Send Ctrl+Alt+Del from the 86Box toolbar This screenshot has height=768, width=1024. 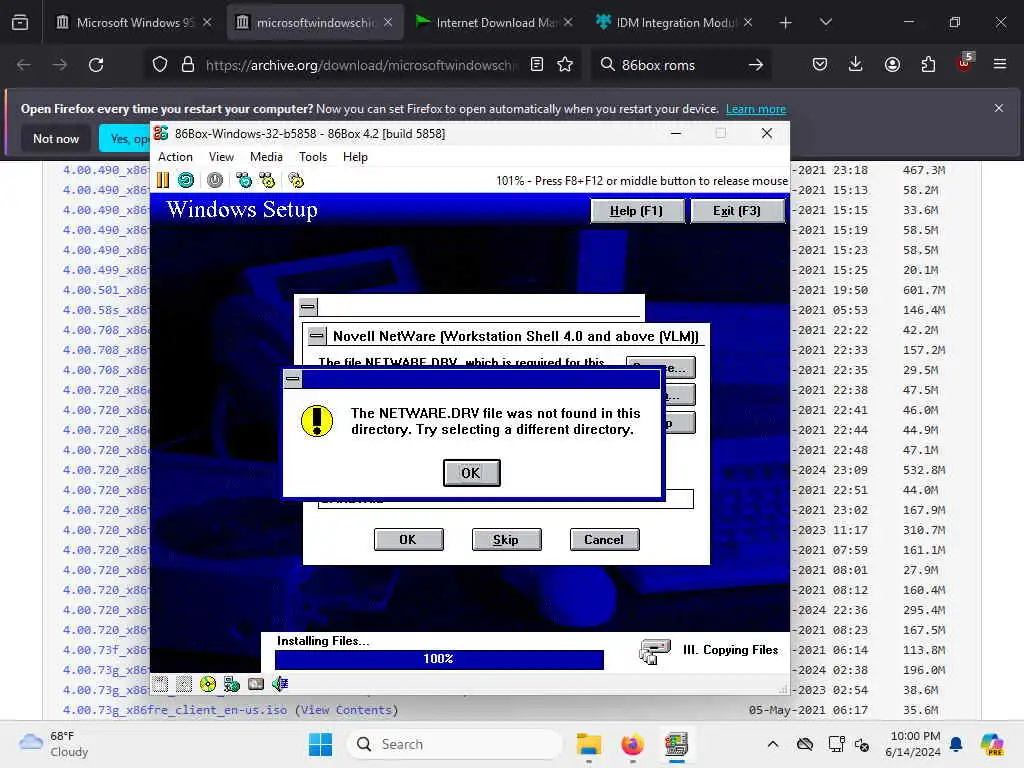click(244, 180)
